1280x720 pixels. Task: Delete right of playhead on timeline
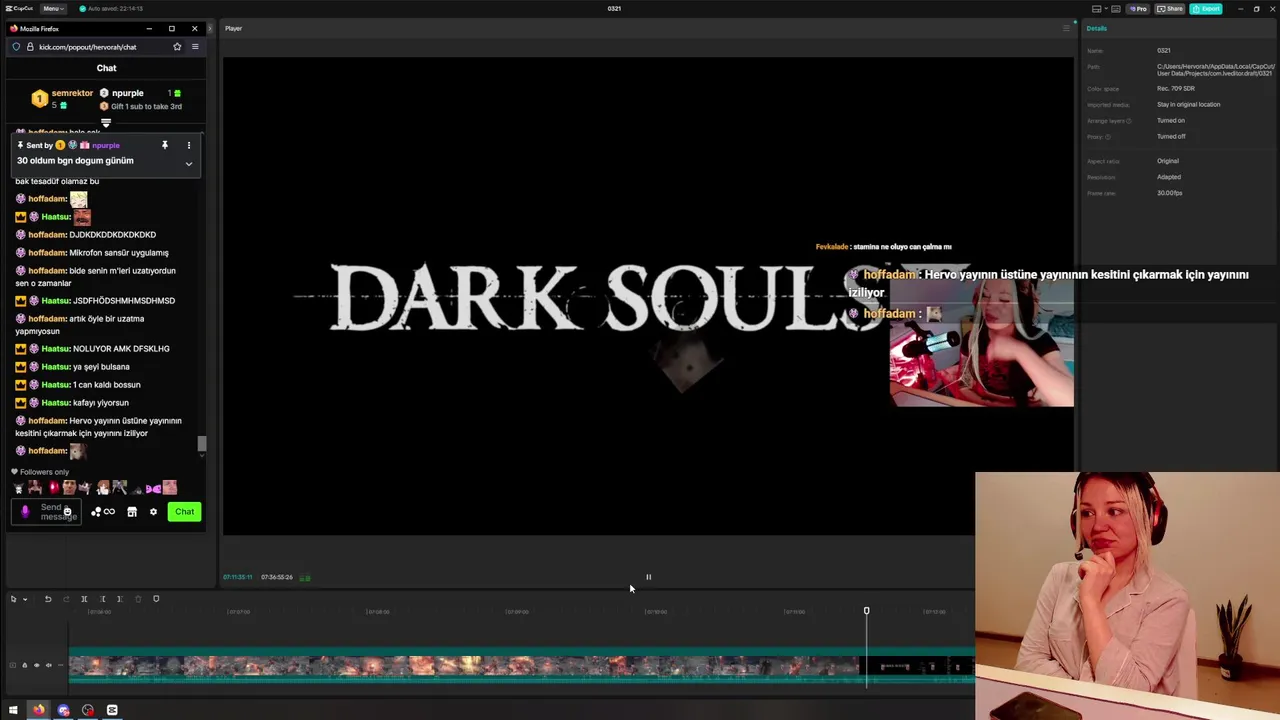[119, 599]
